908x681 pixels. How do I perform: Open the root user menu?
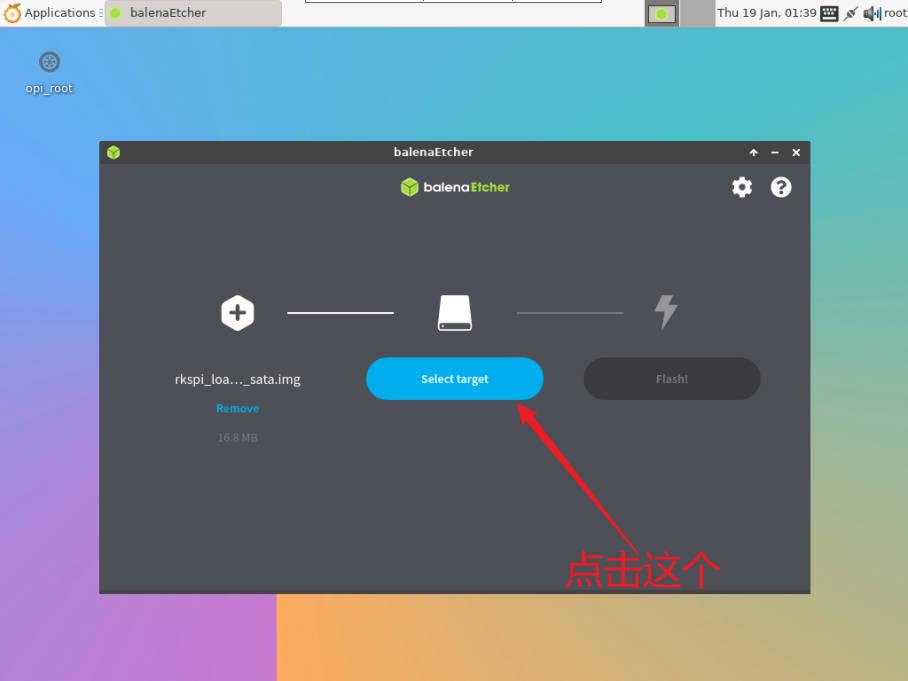pos(895,13)
